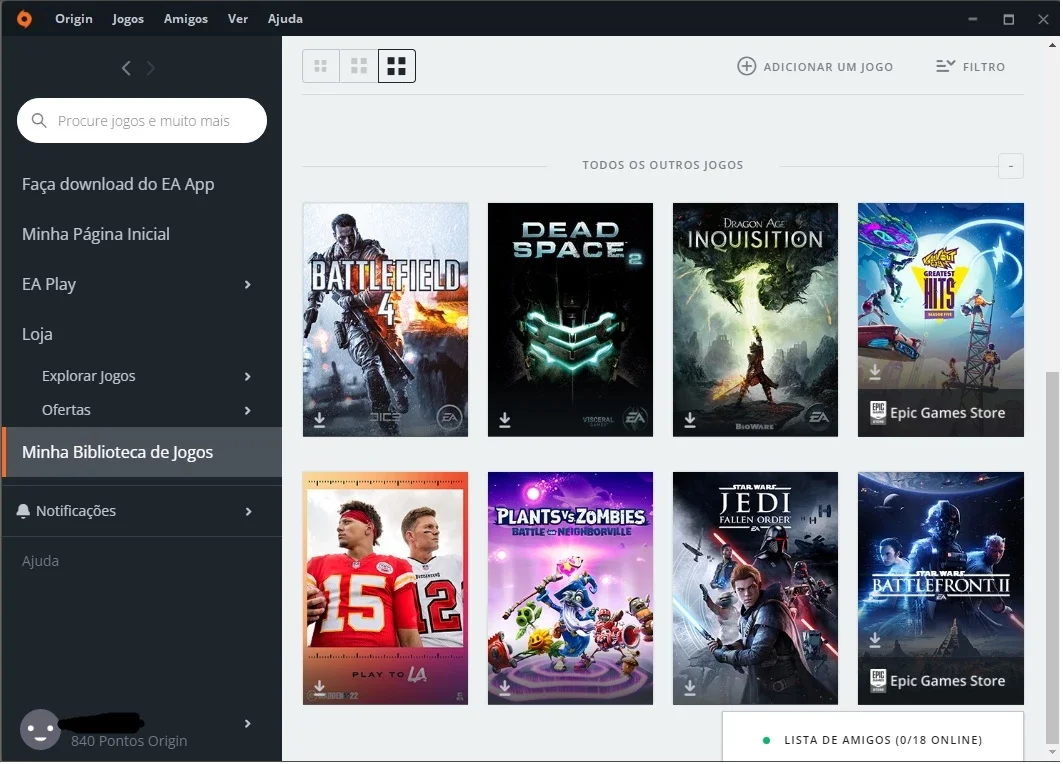Click the Adicionar um Jogo plus icon
The height and width of the screenshot is (764, 1063).
pyautogui.click(x=746, y=66)
